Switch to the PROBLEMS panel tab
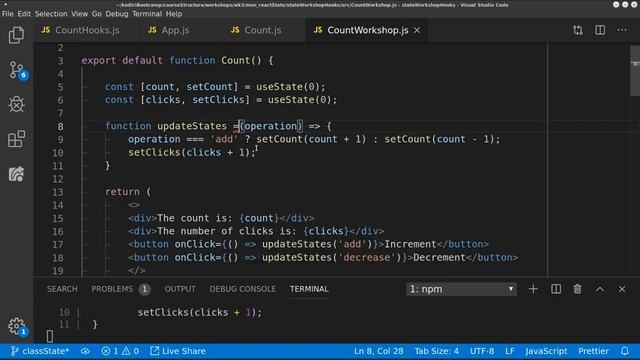This screenshot has width=640, height=360. click(x=120, y=289)
